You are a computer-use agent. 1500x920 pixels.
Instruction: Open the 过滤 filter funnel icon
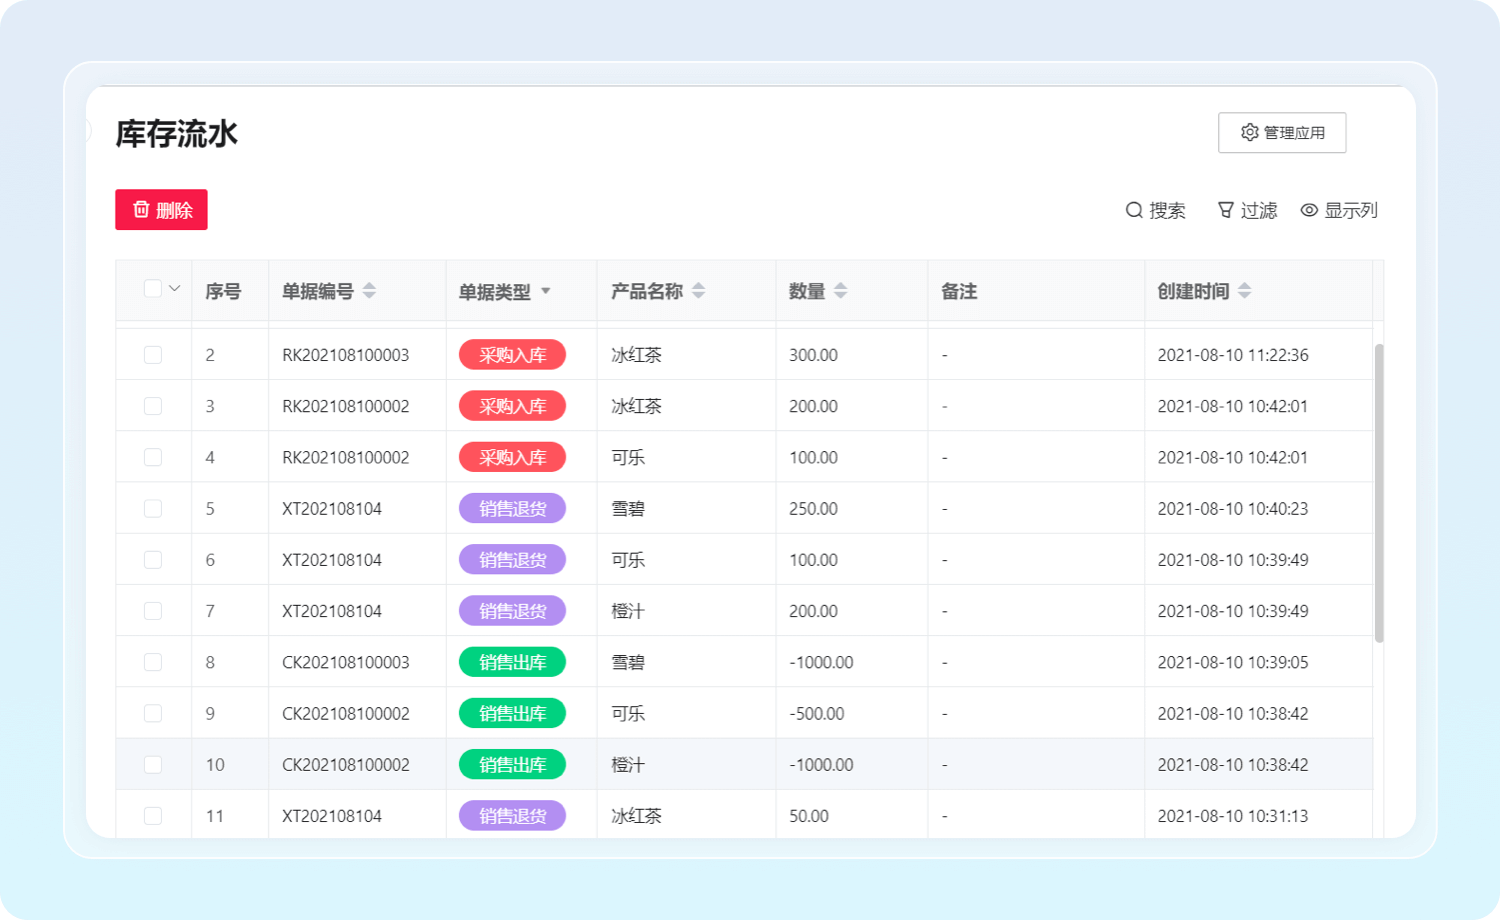(1225, 210)
